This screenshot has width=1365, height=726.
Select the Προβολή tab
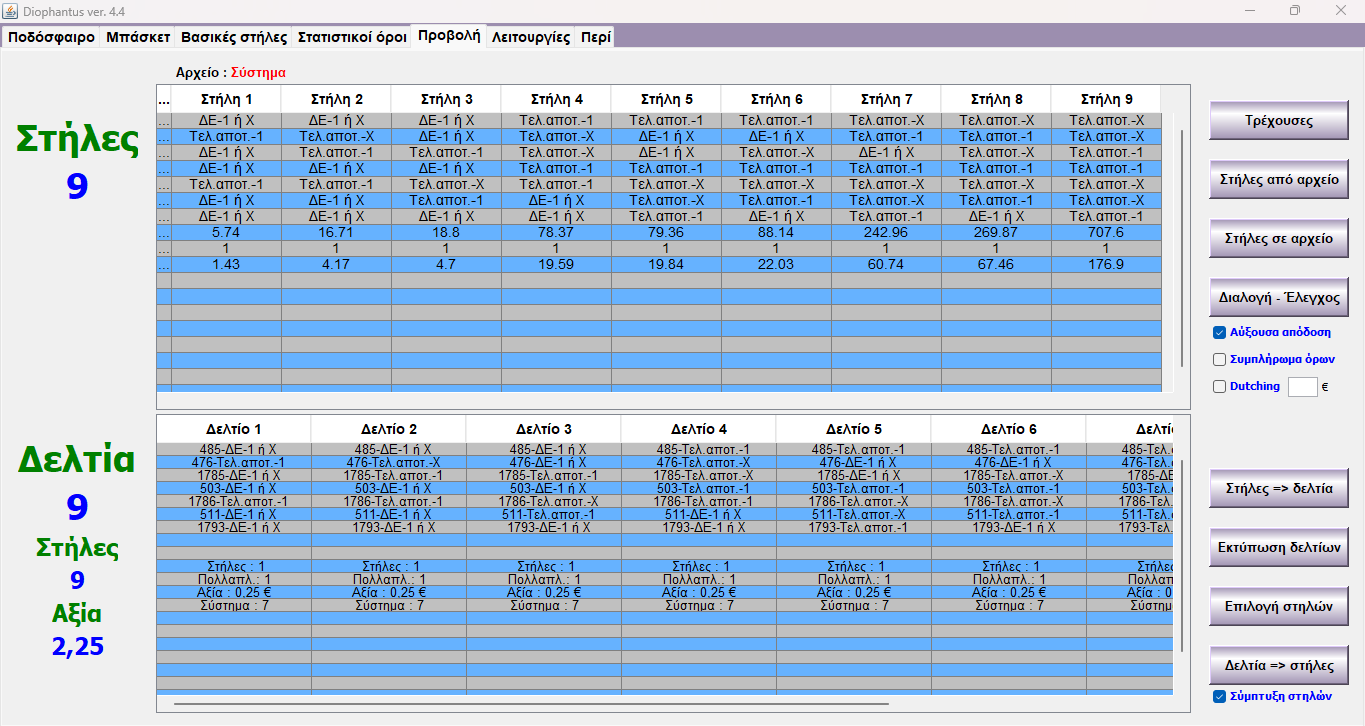coord(449,36)
